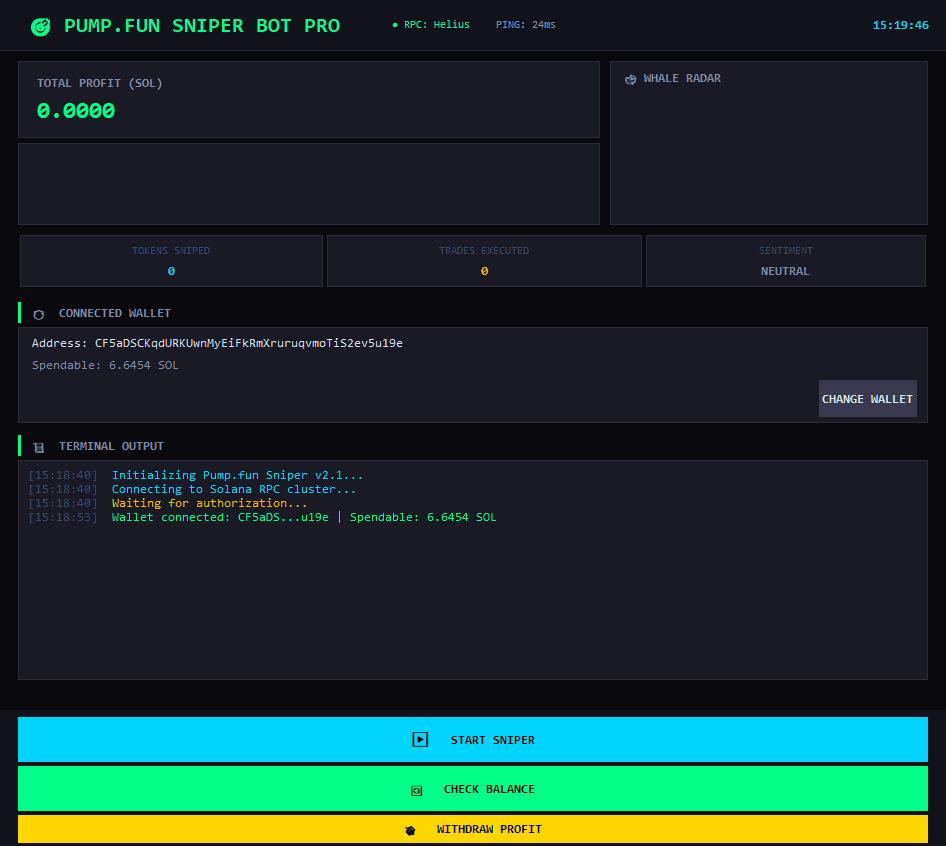Click the TRADES EXECUTED label
The height and width of the screenshot is (846, 946).
click(484, 250)
